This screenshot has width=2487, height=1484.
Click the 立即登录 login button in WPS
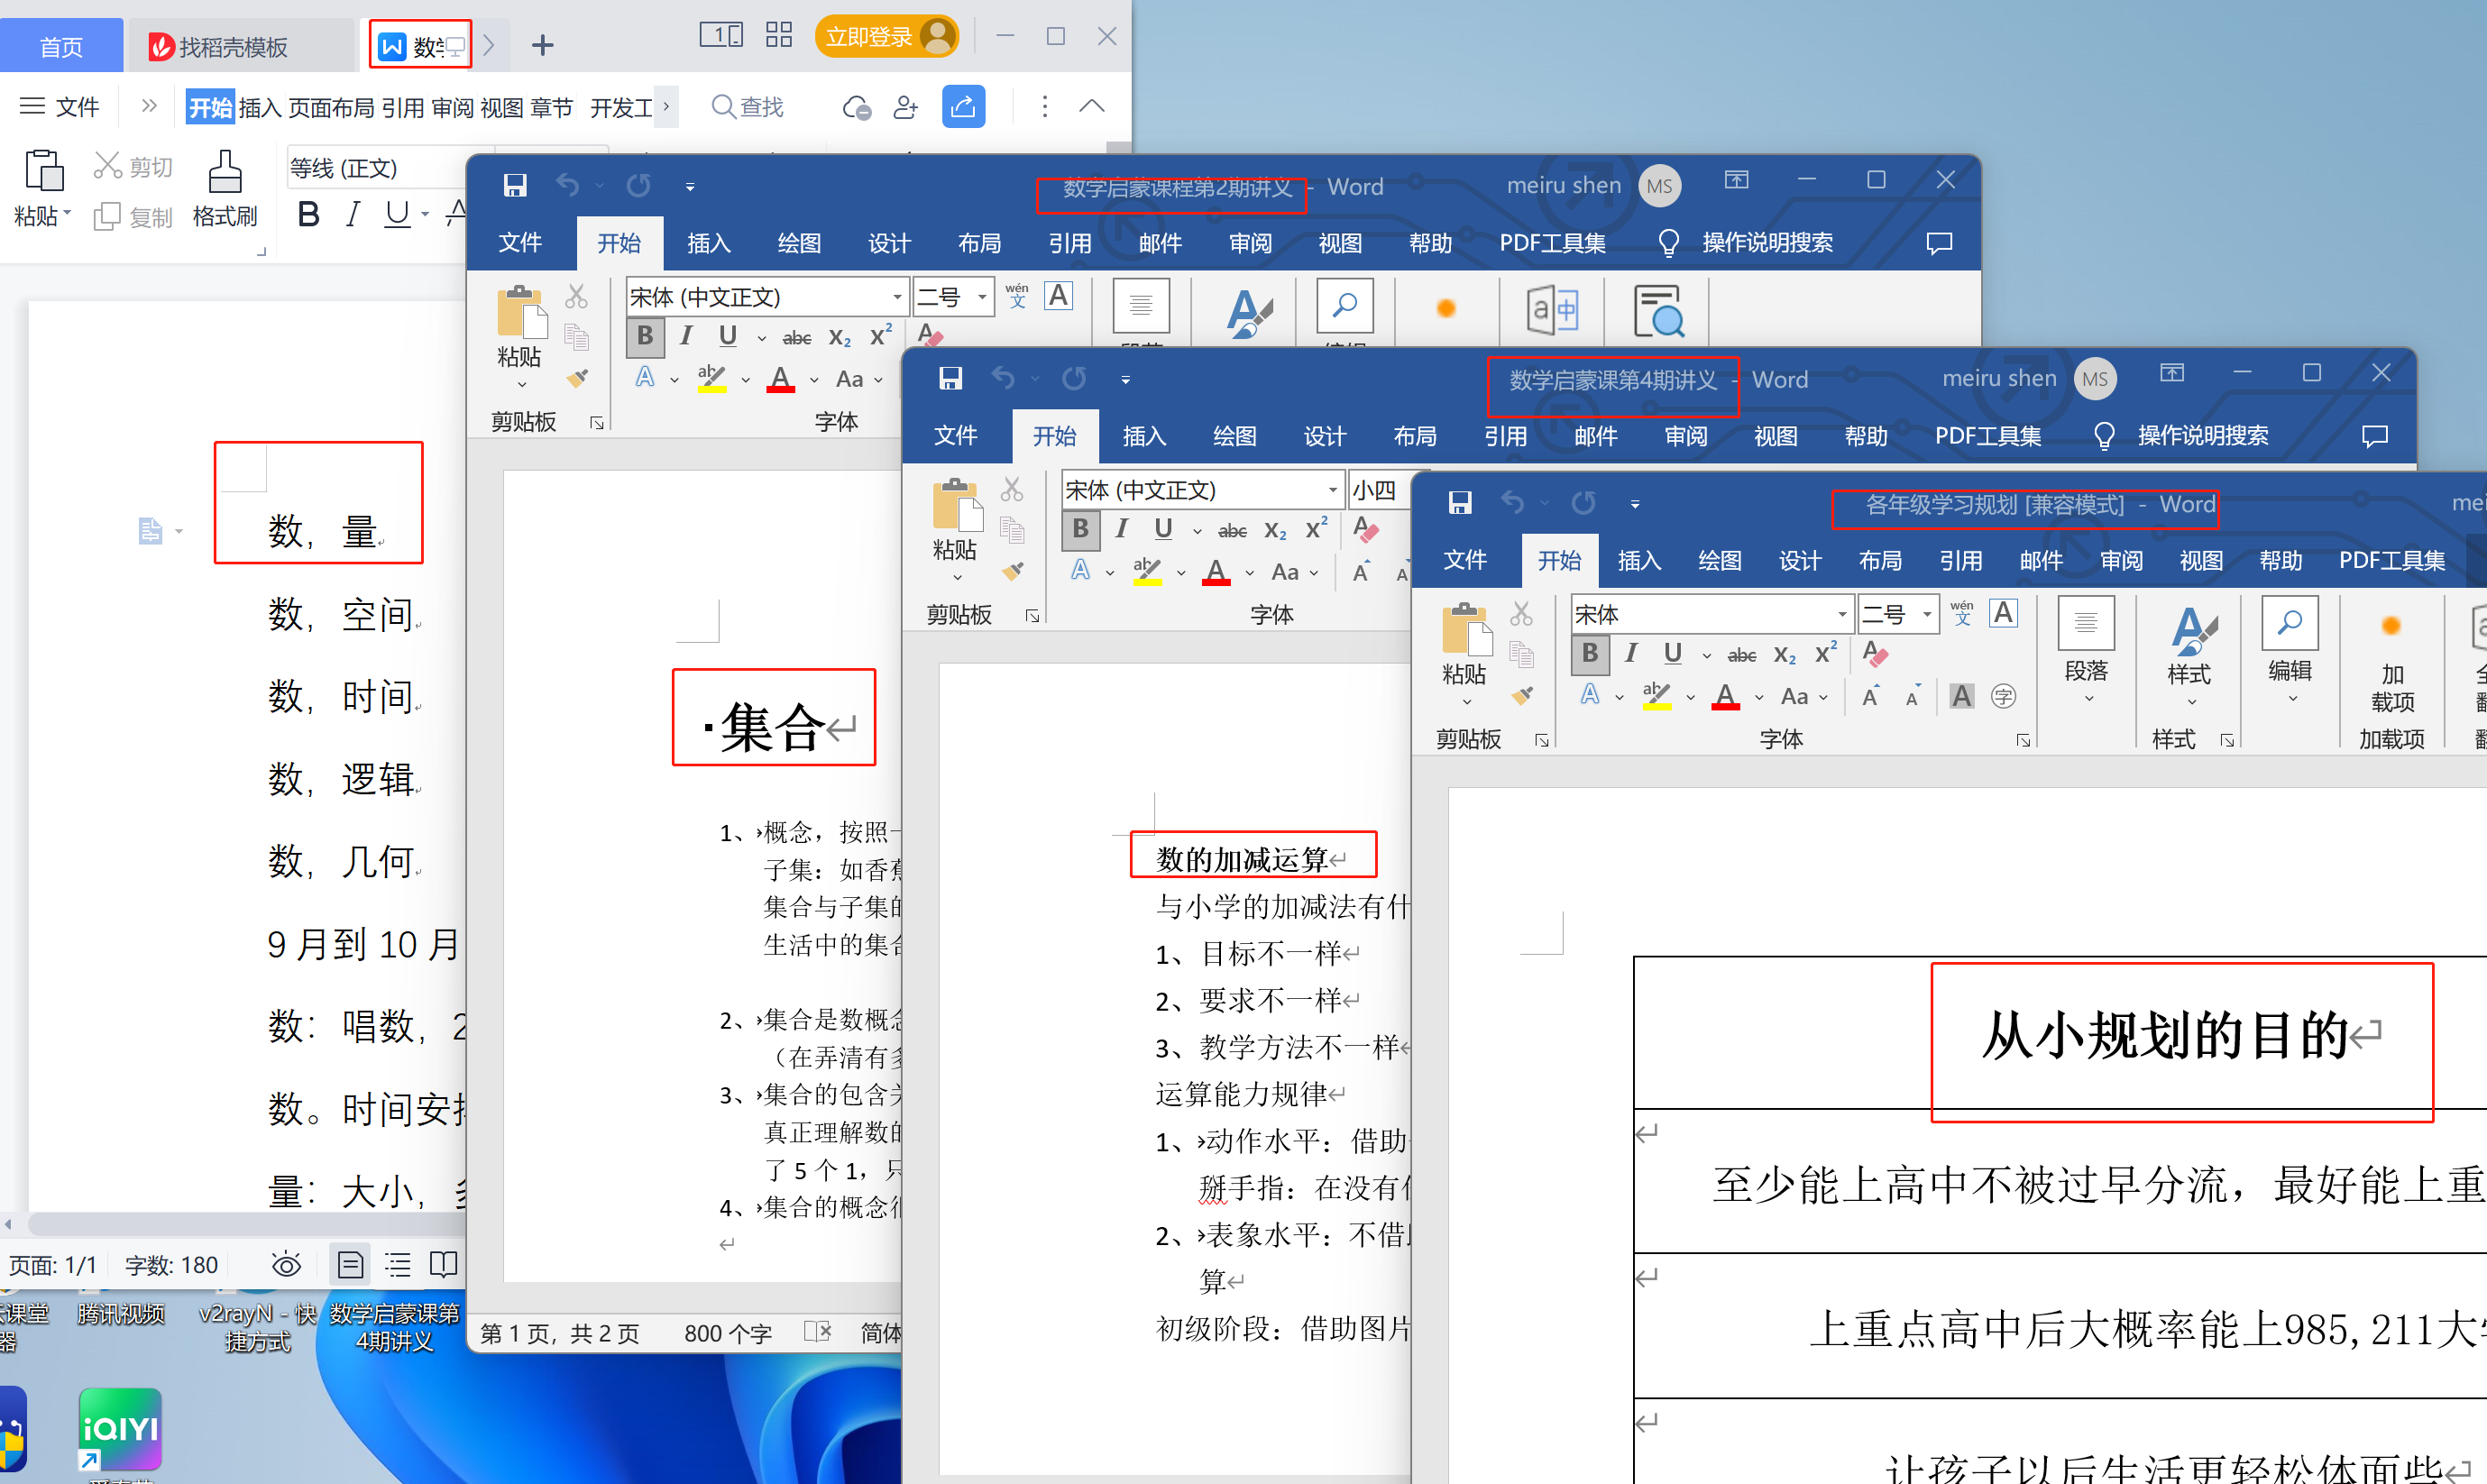[886, 35]
